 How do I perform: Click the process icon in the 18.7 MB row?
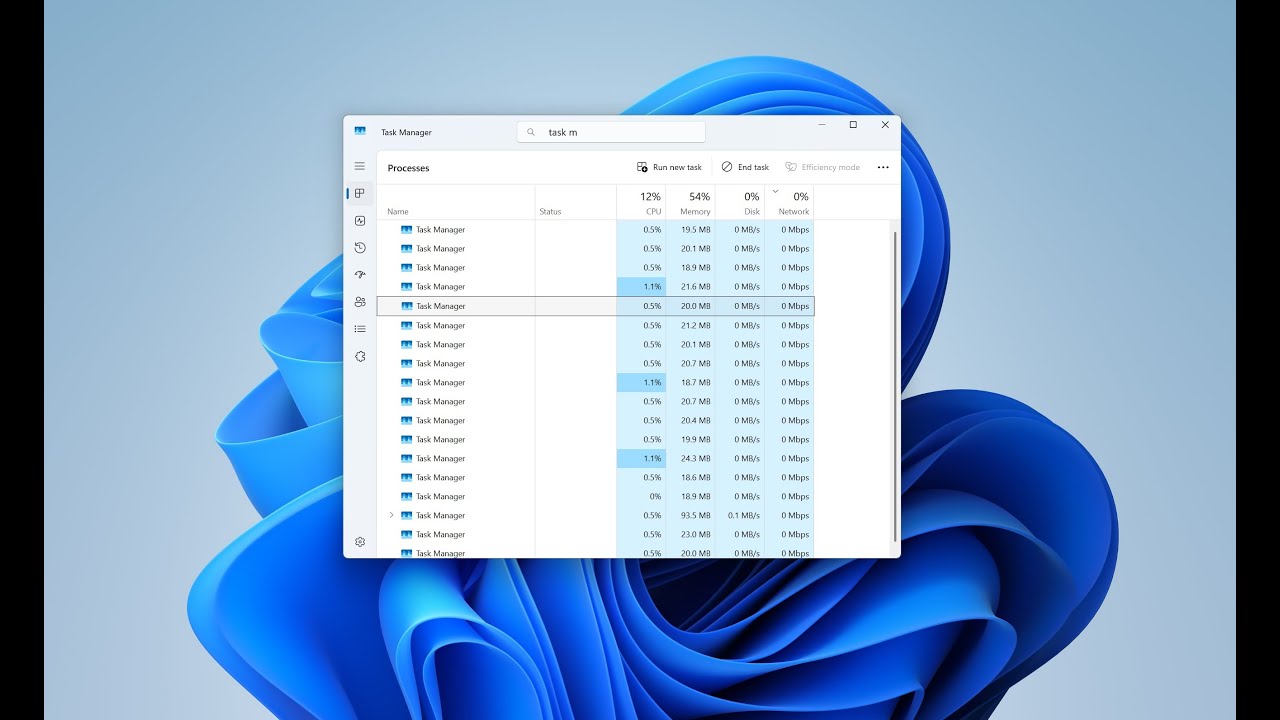coord(406,382)
